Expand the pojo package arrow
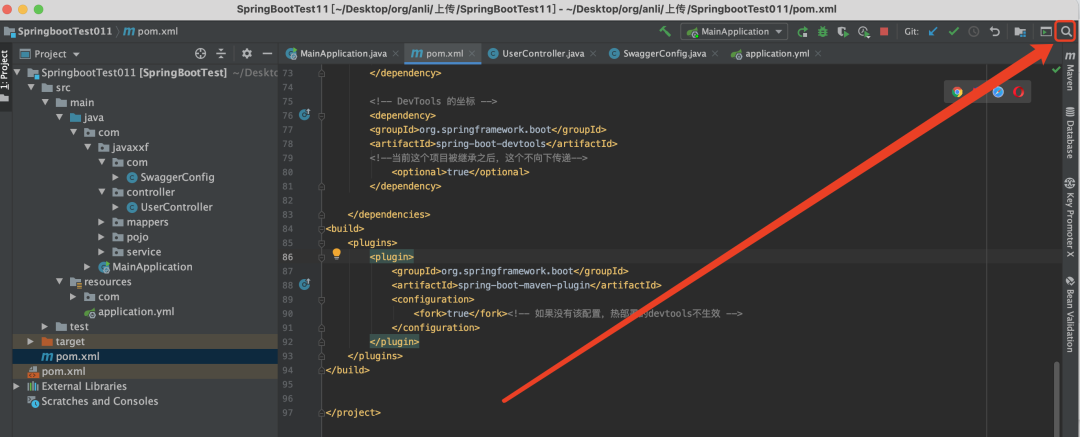 click(101, 236)
